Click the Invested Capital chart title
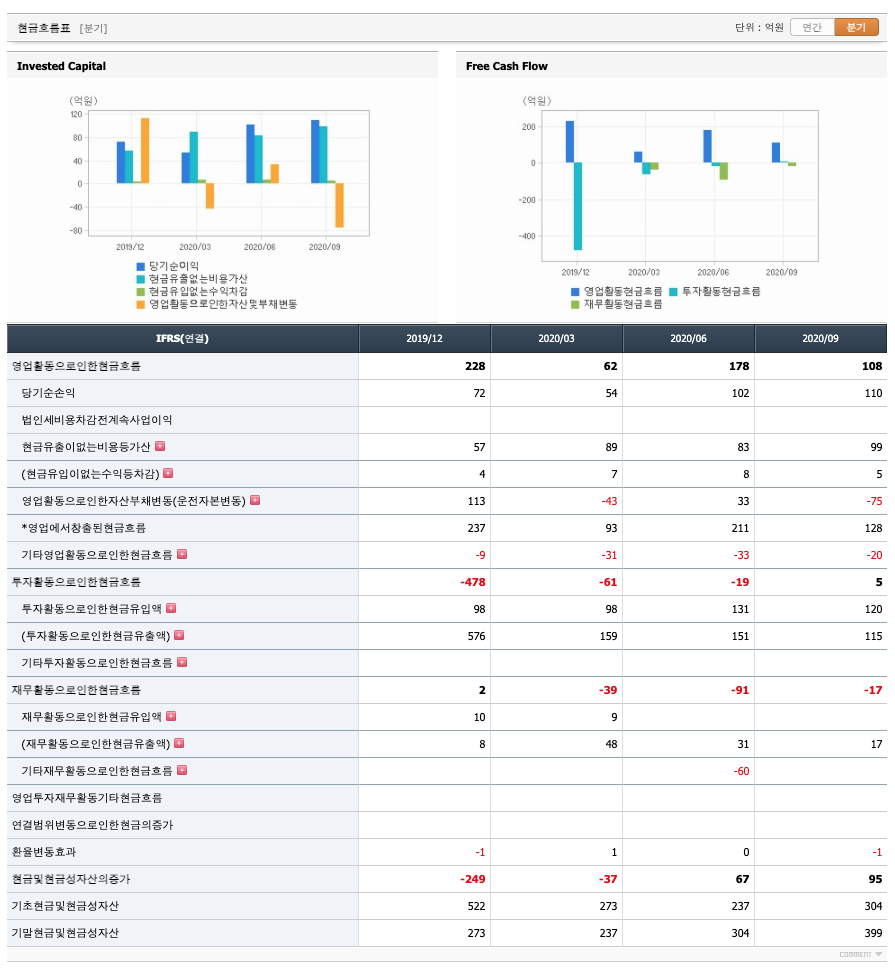The width and height of the screenshot is (895, 969). coord(61,66)
